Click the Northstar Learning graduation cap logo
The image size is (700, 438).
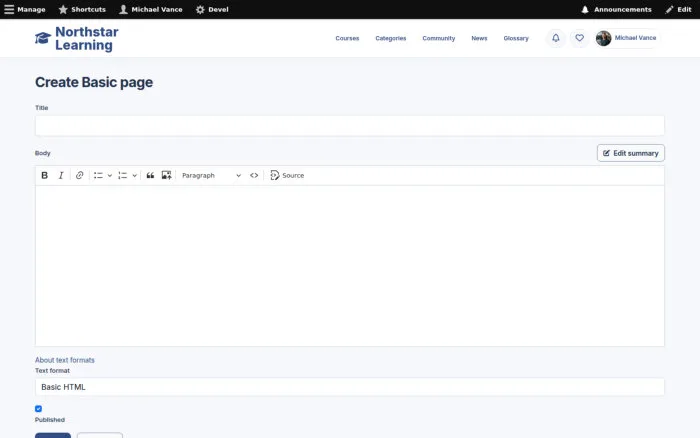(x=43, y=38)
